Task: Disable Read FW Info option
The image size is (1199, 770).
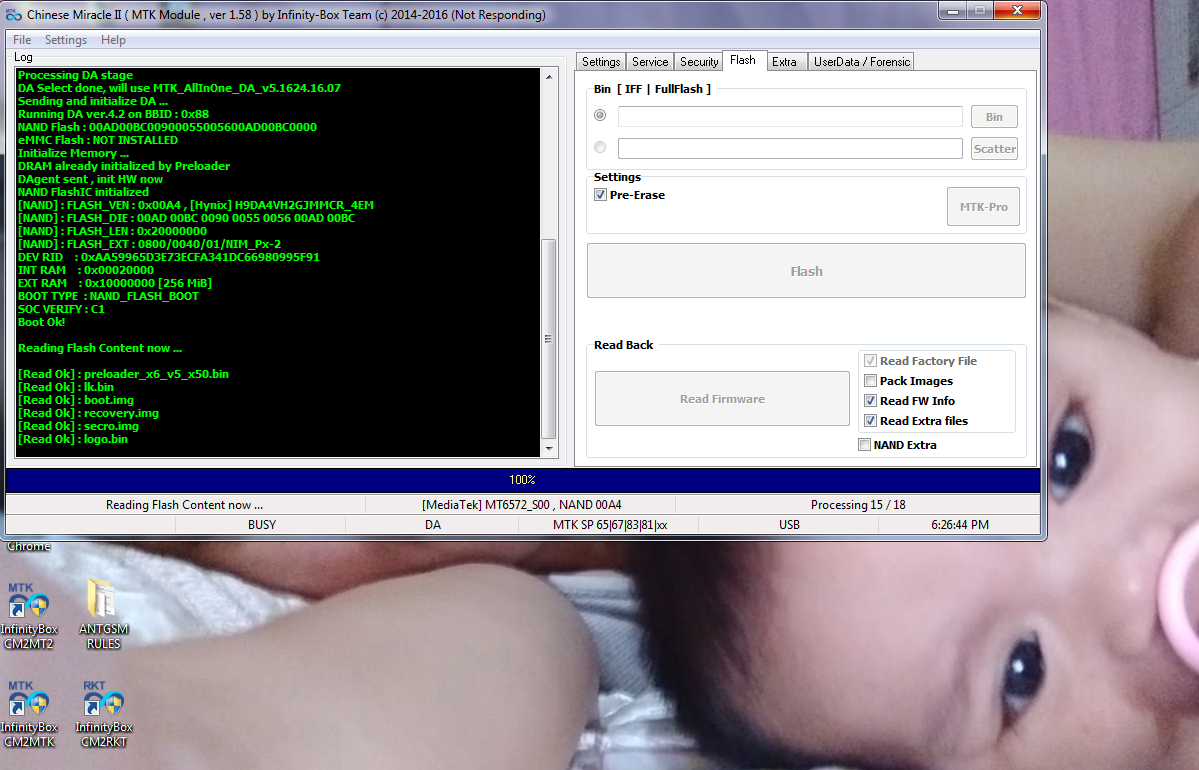Action: (x=870, y=401)
